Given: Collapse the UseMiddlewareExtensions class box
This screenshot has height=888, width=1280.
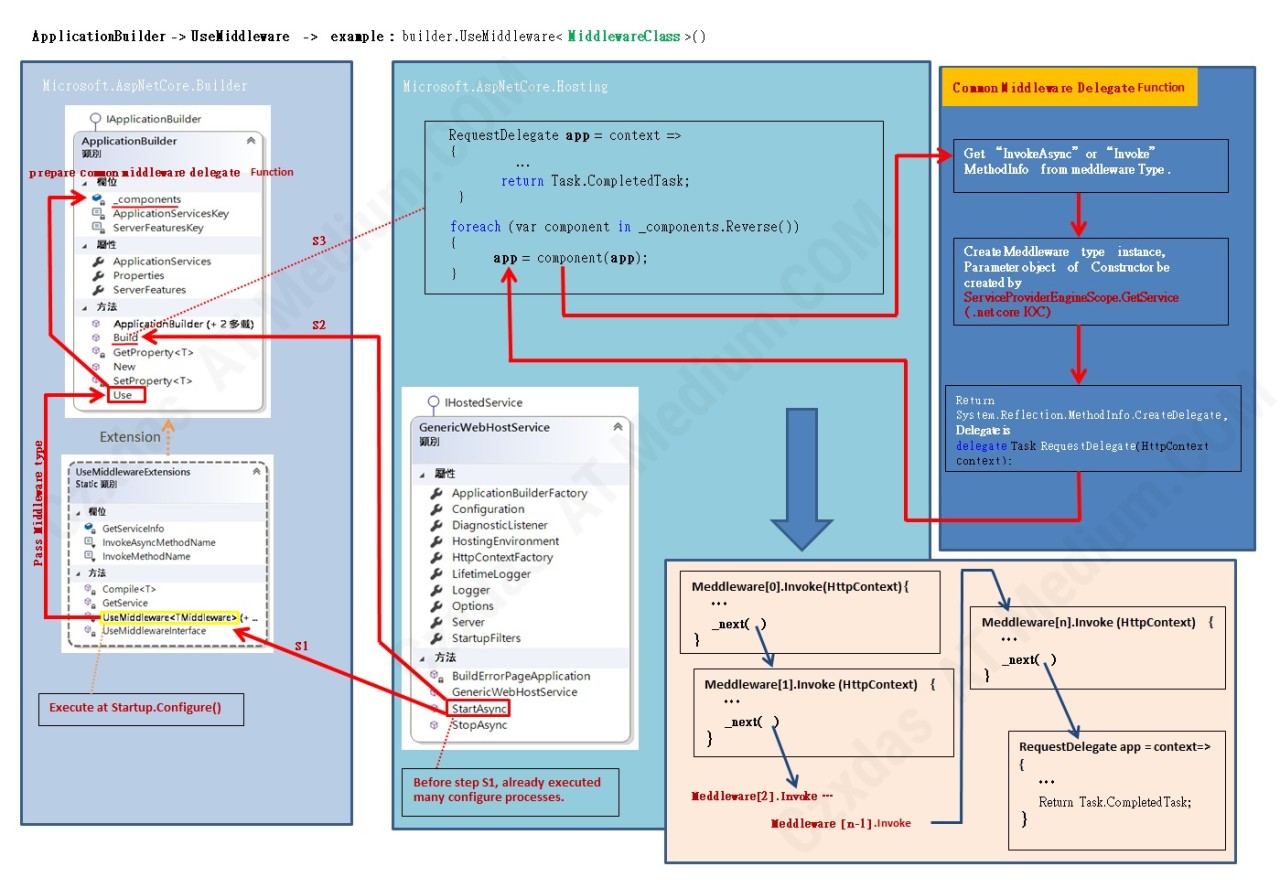Looking at the screenshot, I should pyautogui.click(x=257, y=471).
